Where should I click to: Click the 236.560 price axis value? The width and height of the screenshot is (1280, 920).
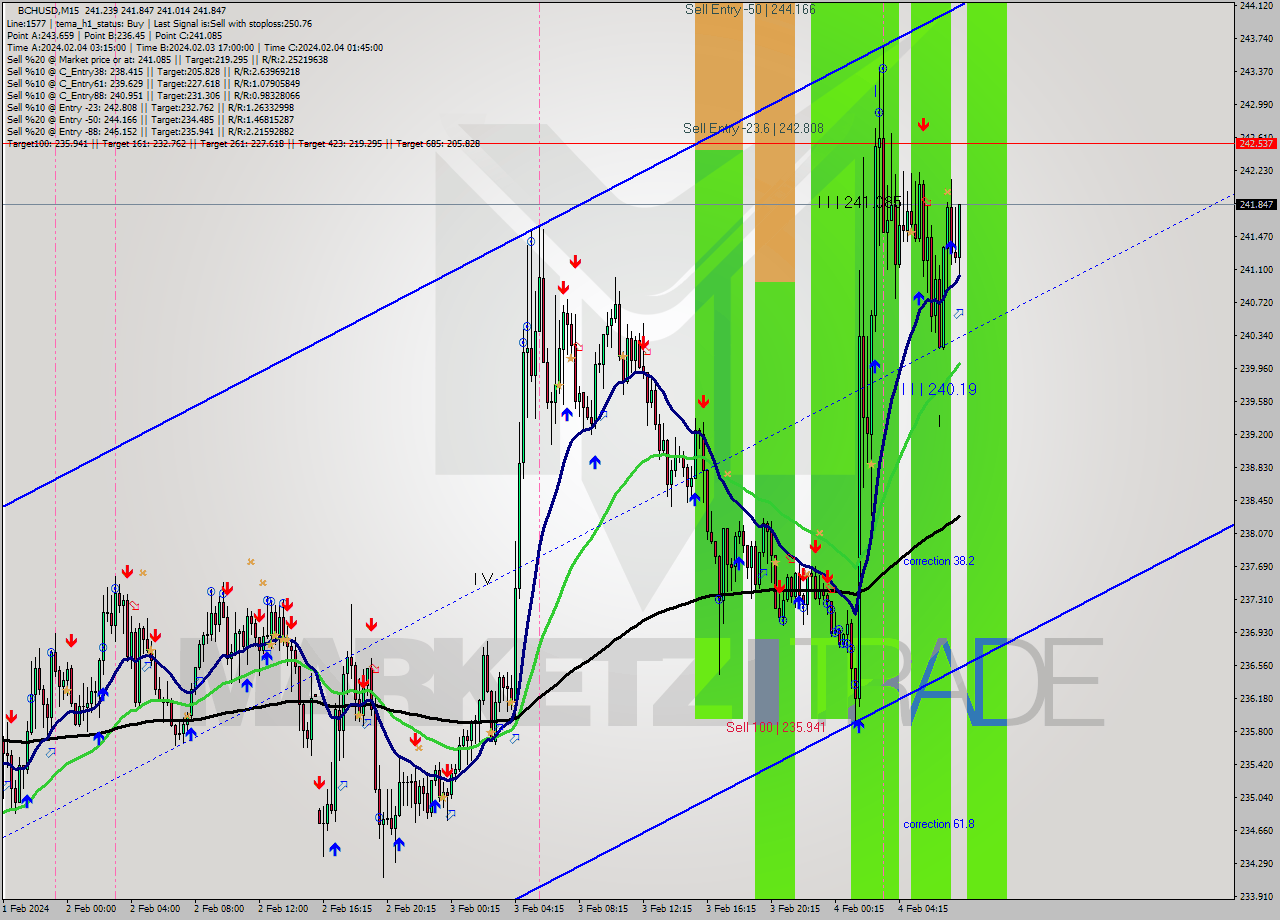click(x=1256, y=666)
